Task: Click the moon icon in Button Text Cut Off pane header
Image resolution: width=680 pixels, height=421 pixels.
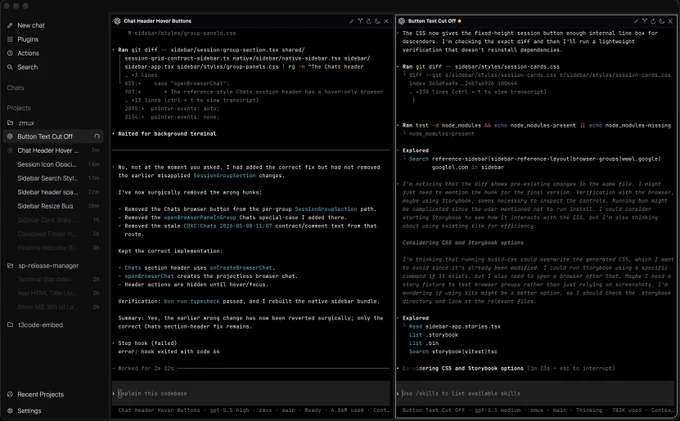Action: click(662, 21)
